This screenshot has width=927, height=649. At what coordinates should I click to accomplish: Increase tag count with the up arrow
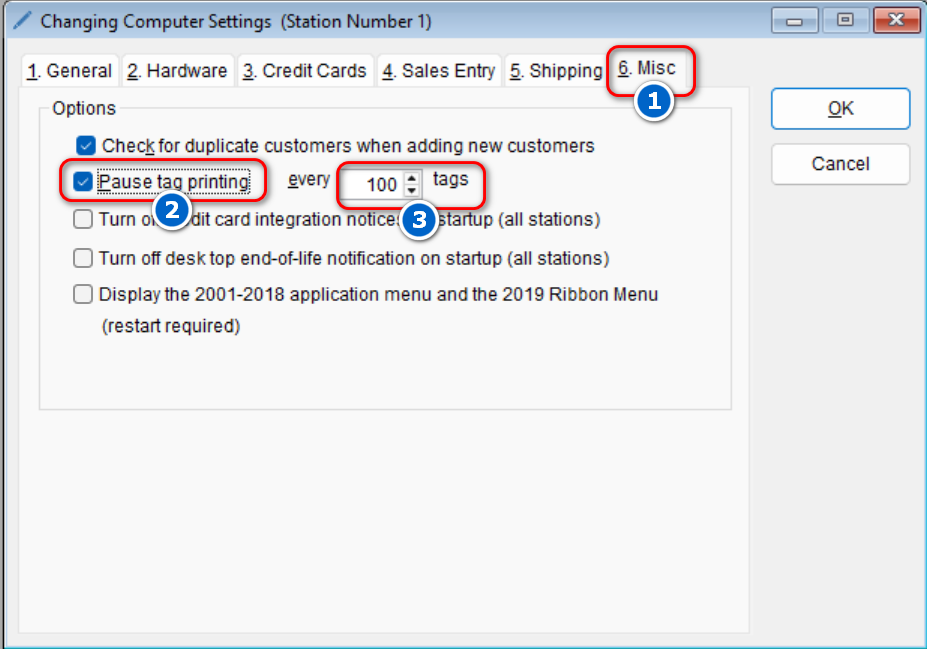(411, 178)
